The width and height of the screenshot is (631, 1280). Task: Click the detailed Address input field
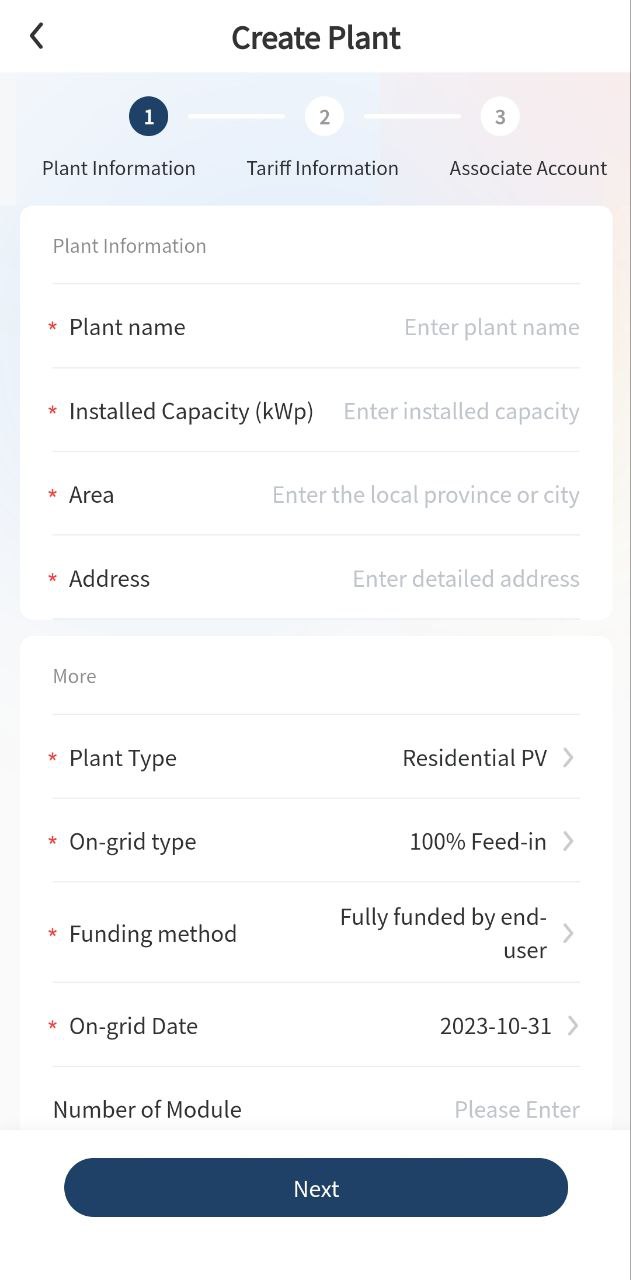(465, 579)
